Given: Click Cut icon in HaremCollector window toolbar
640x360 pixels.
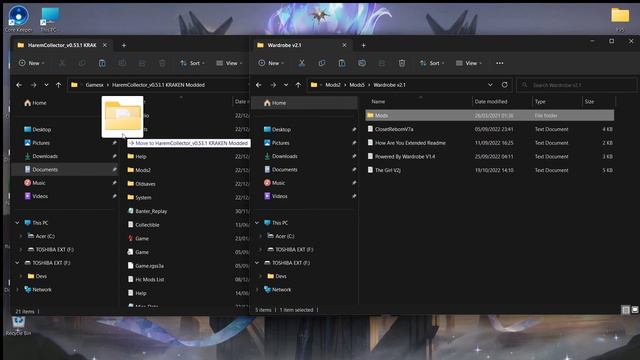Looking at the screenshot, I should (x=62, y=63).
